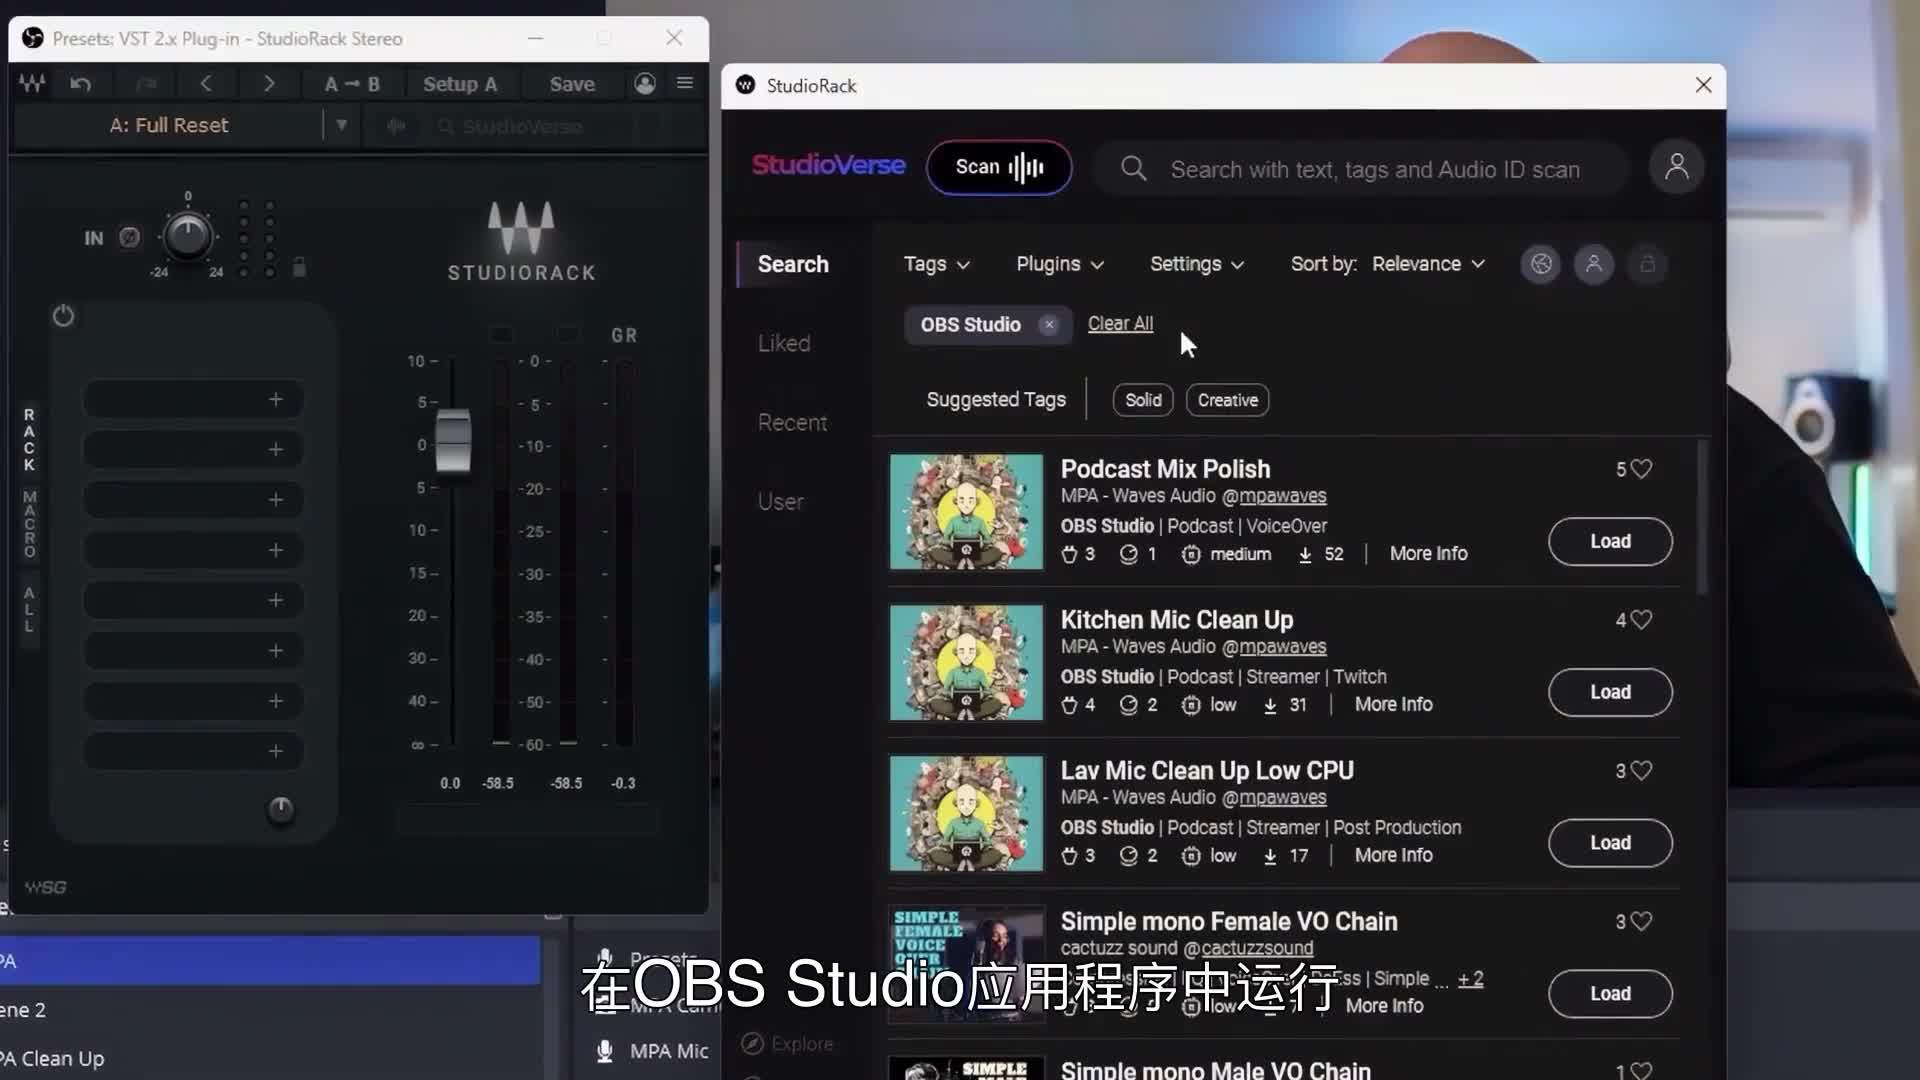Click the Explore compass icon
This screenshot has width=1920, height=1080.
[x=751, y=1043]
